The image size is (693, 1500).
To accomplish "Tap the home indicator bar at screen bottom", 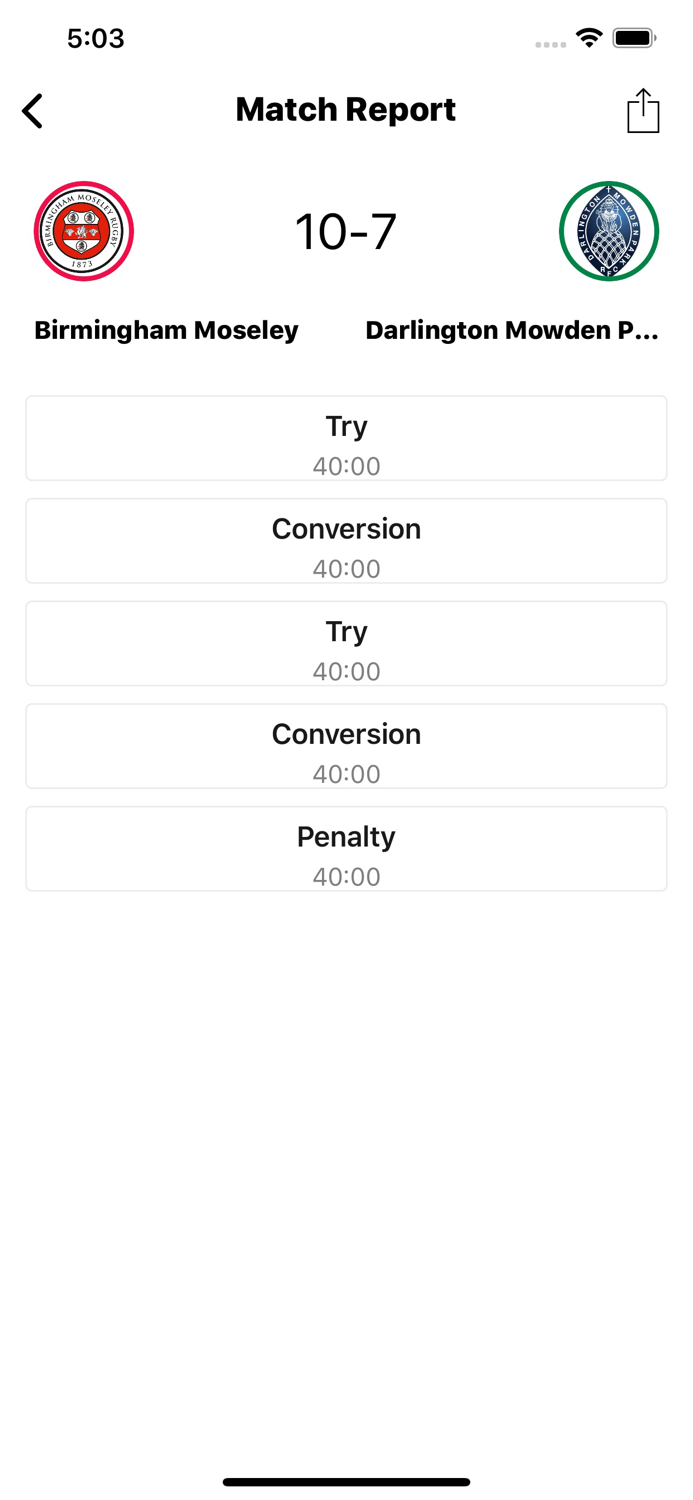I will pyautogui.click(x=346, y=1483).
